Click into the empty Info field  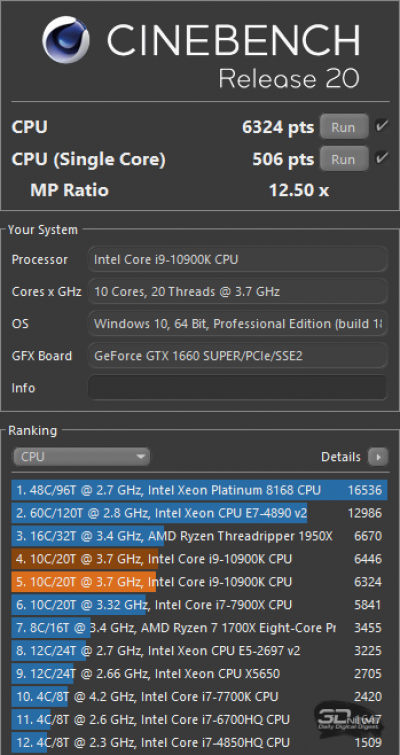238,388
